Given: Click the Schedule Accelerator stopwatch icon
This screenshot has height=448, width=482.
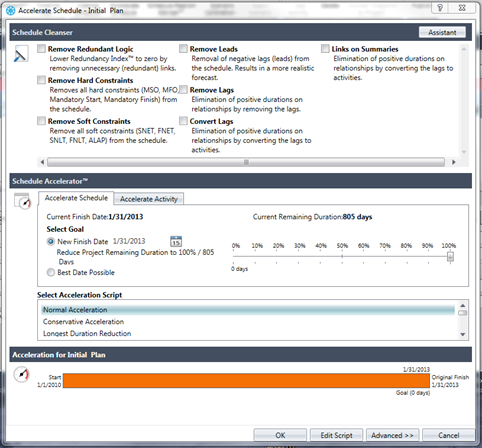Looking at the screenshot, I should [x=22, y=201].
